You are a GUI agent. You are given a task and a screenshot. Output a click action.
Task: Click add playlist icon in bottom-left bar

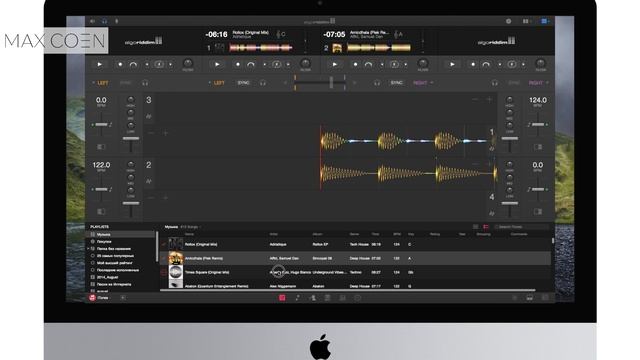pyautogui.click(x=123, y=298)
